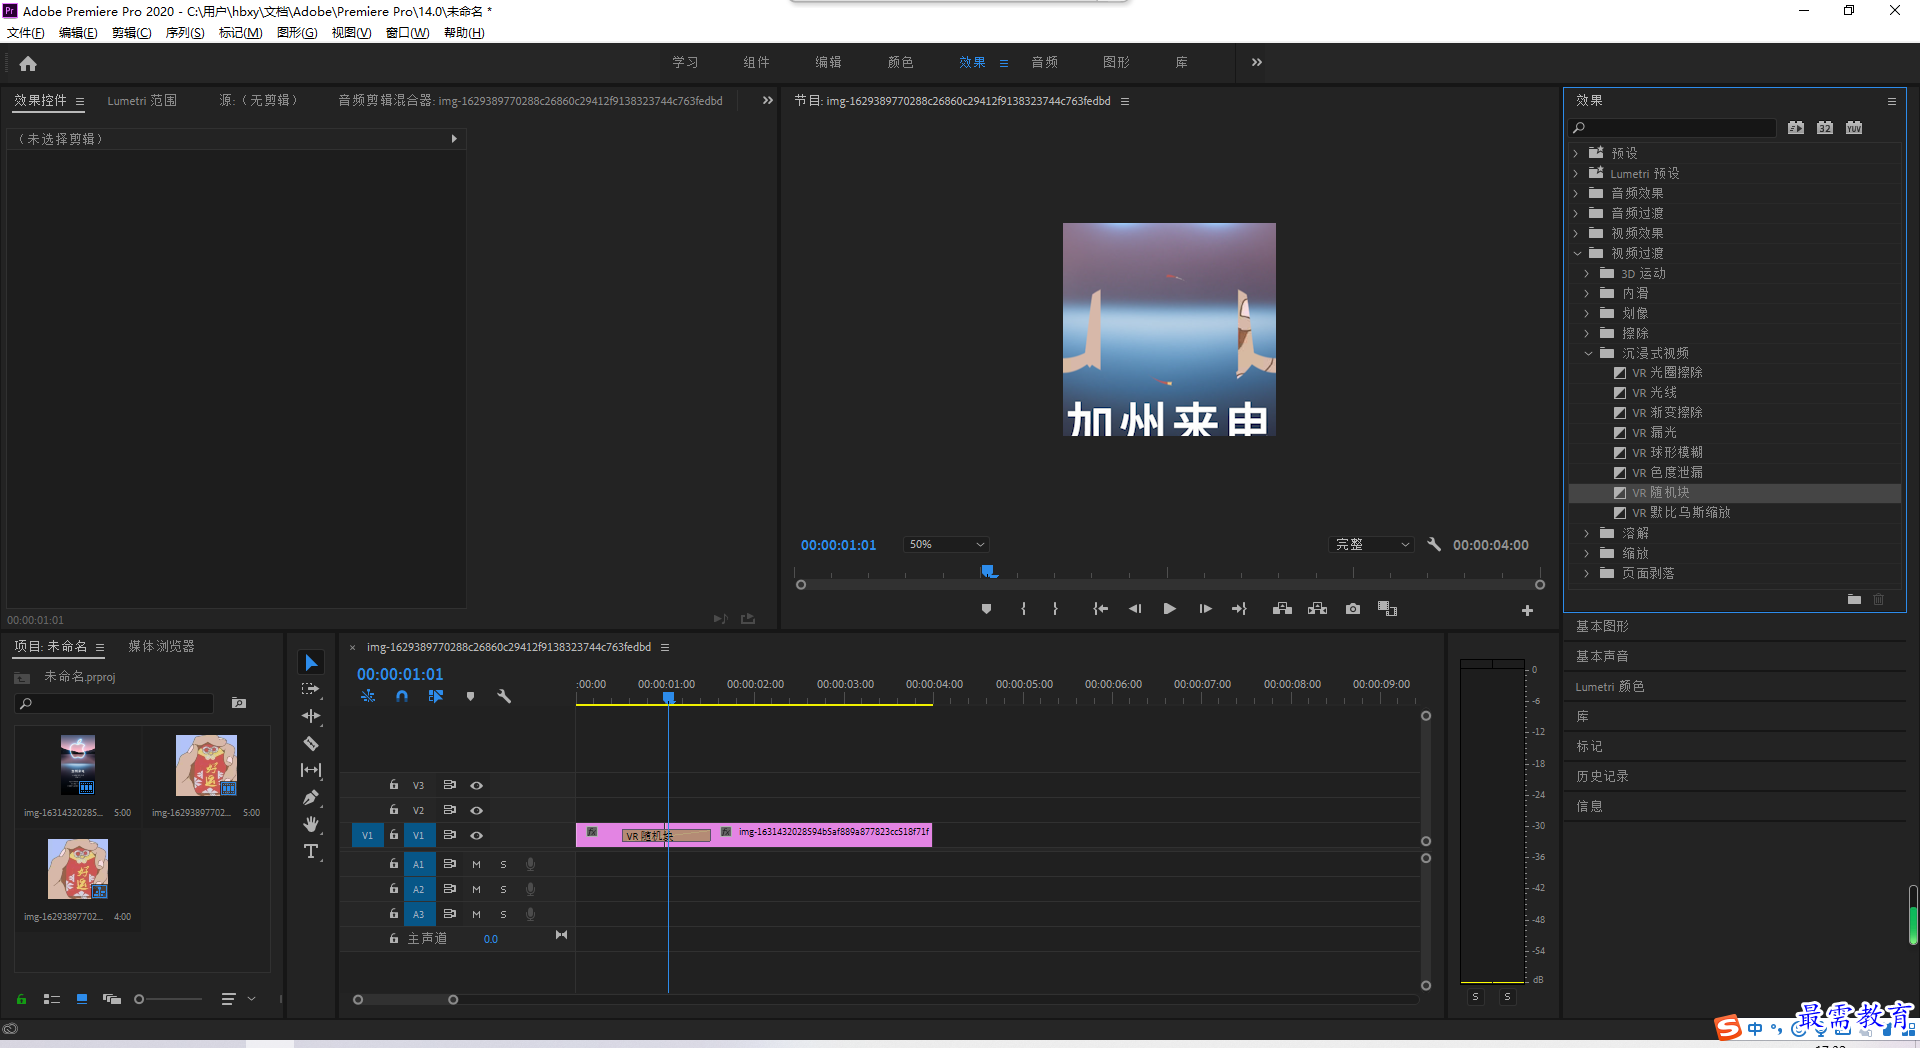Click Accelerated Effects filter icon

tap(1796, 128)
